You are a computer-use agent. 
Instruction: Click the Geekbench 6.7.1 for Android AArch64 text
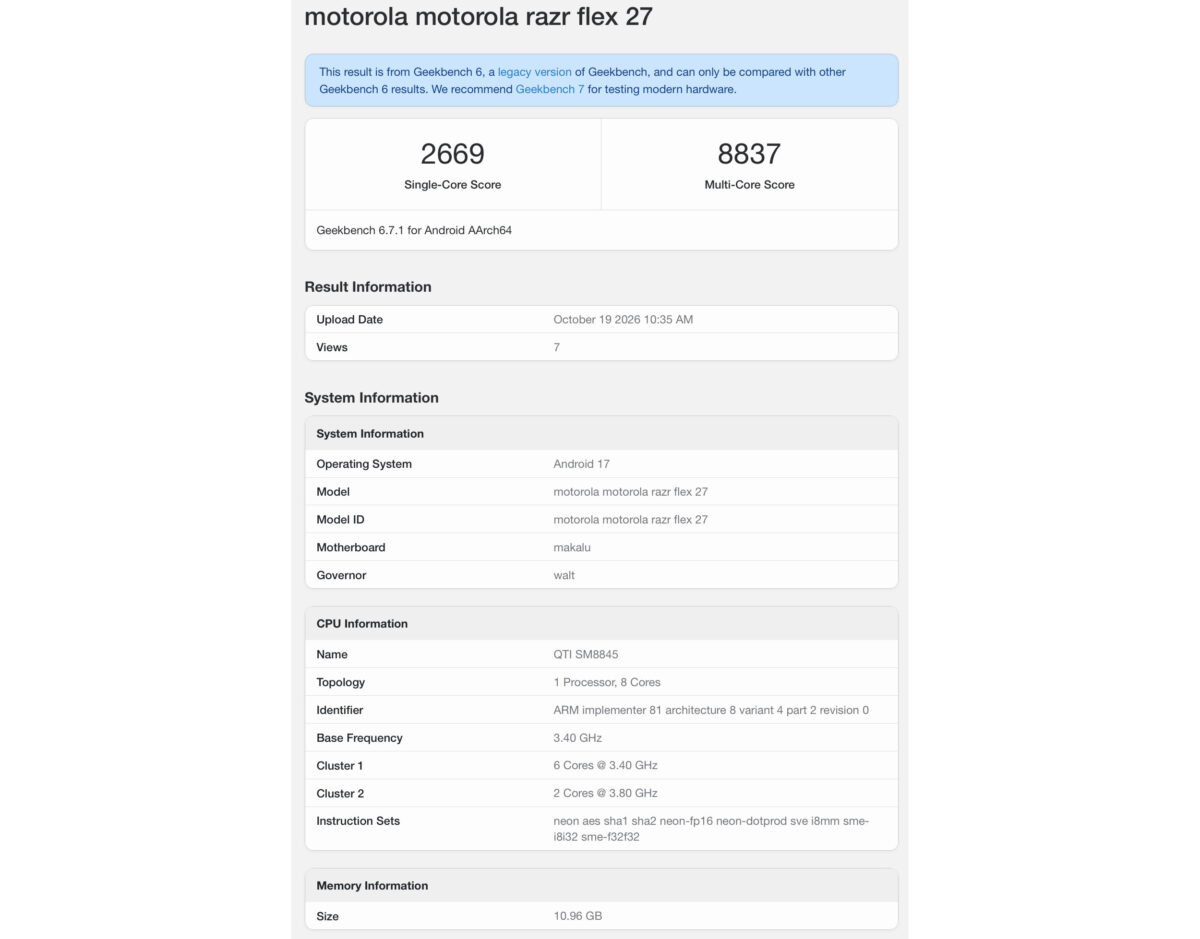click(415, 230)
